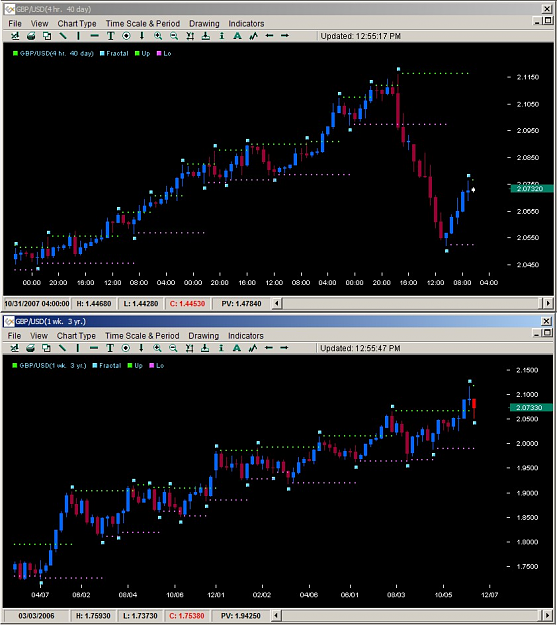The width and height of the screenshot is (557, 625).
Task: Click the H: 1.75930 status value
Action: [x=93, y=616]
